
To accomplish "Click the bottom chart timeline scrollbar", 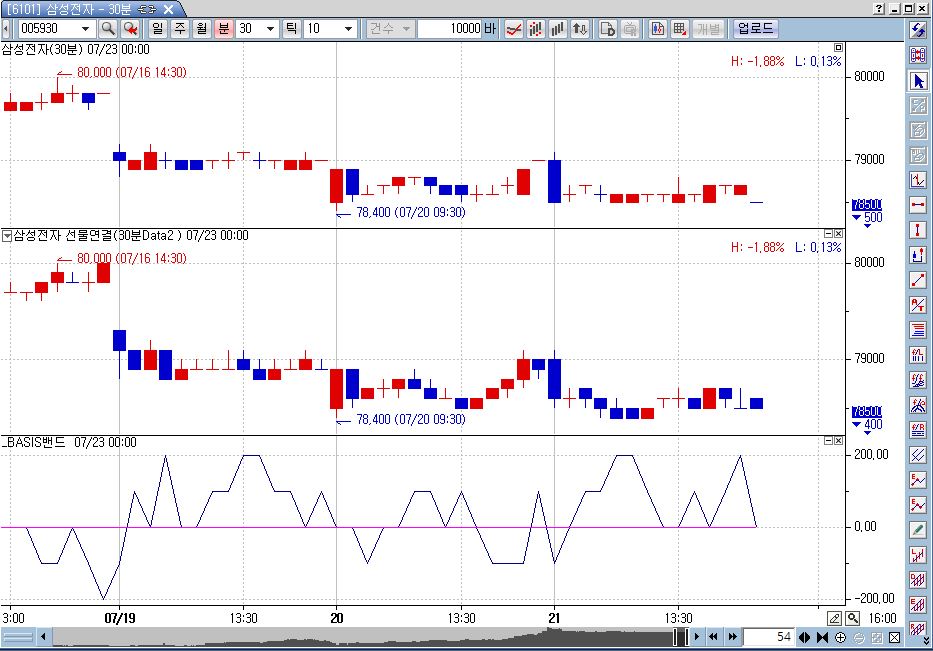I will (360, 637).
